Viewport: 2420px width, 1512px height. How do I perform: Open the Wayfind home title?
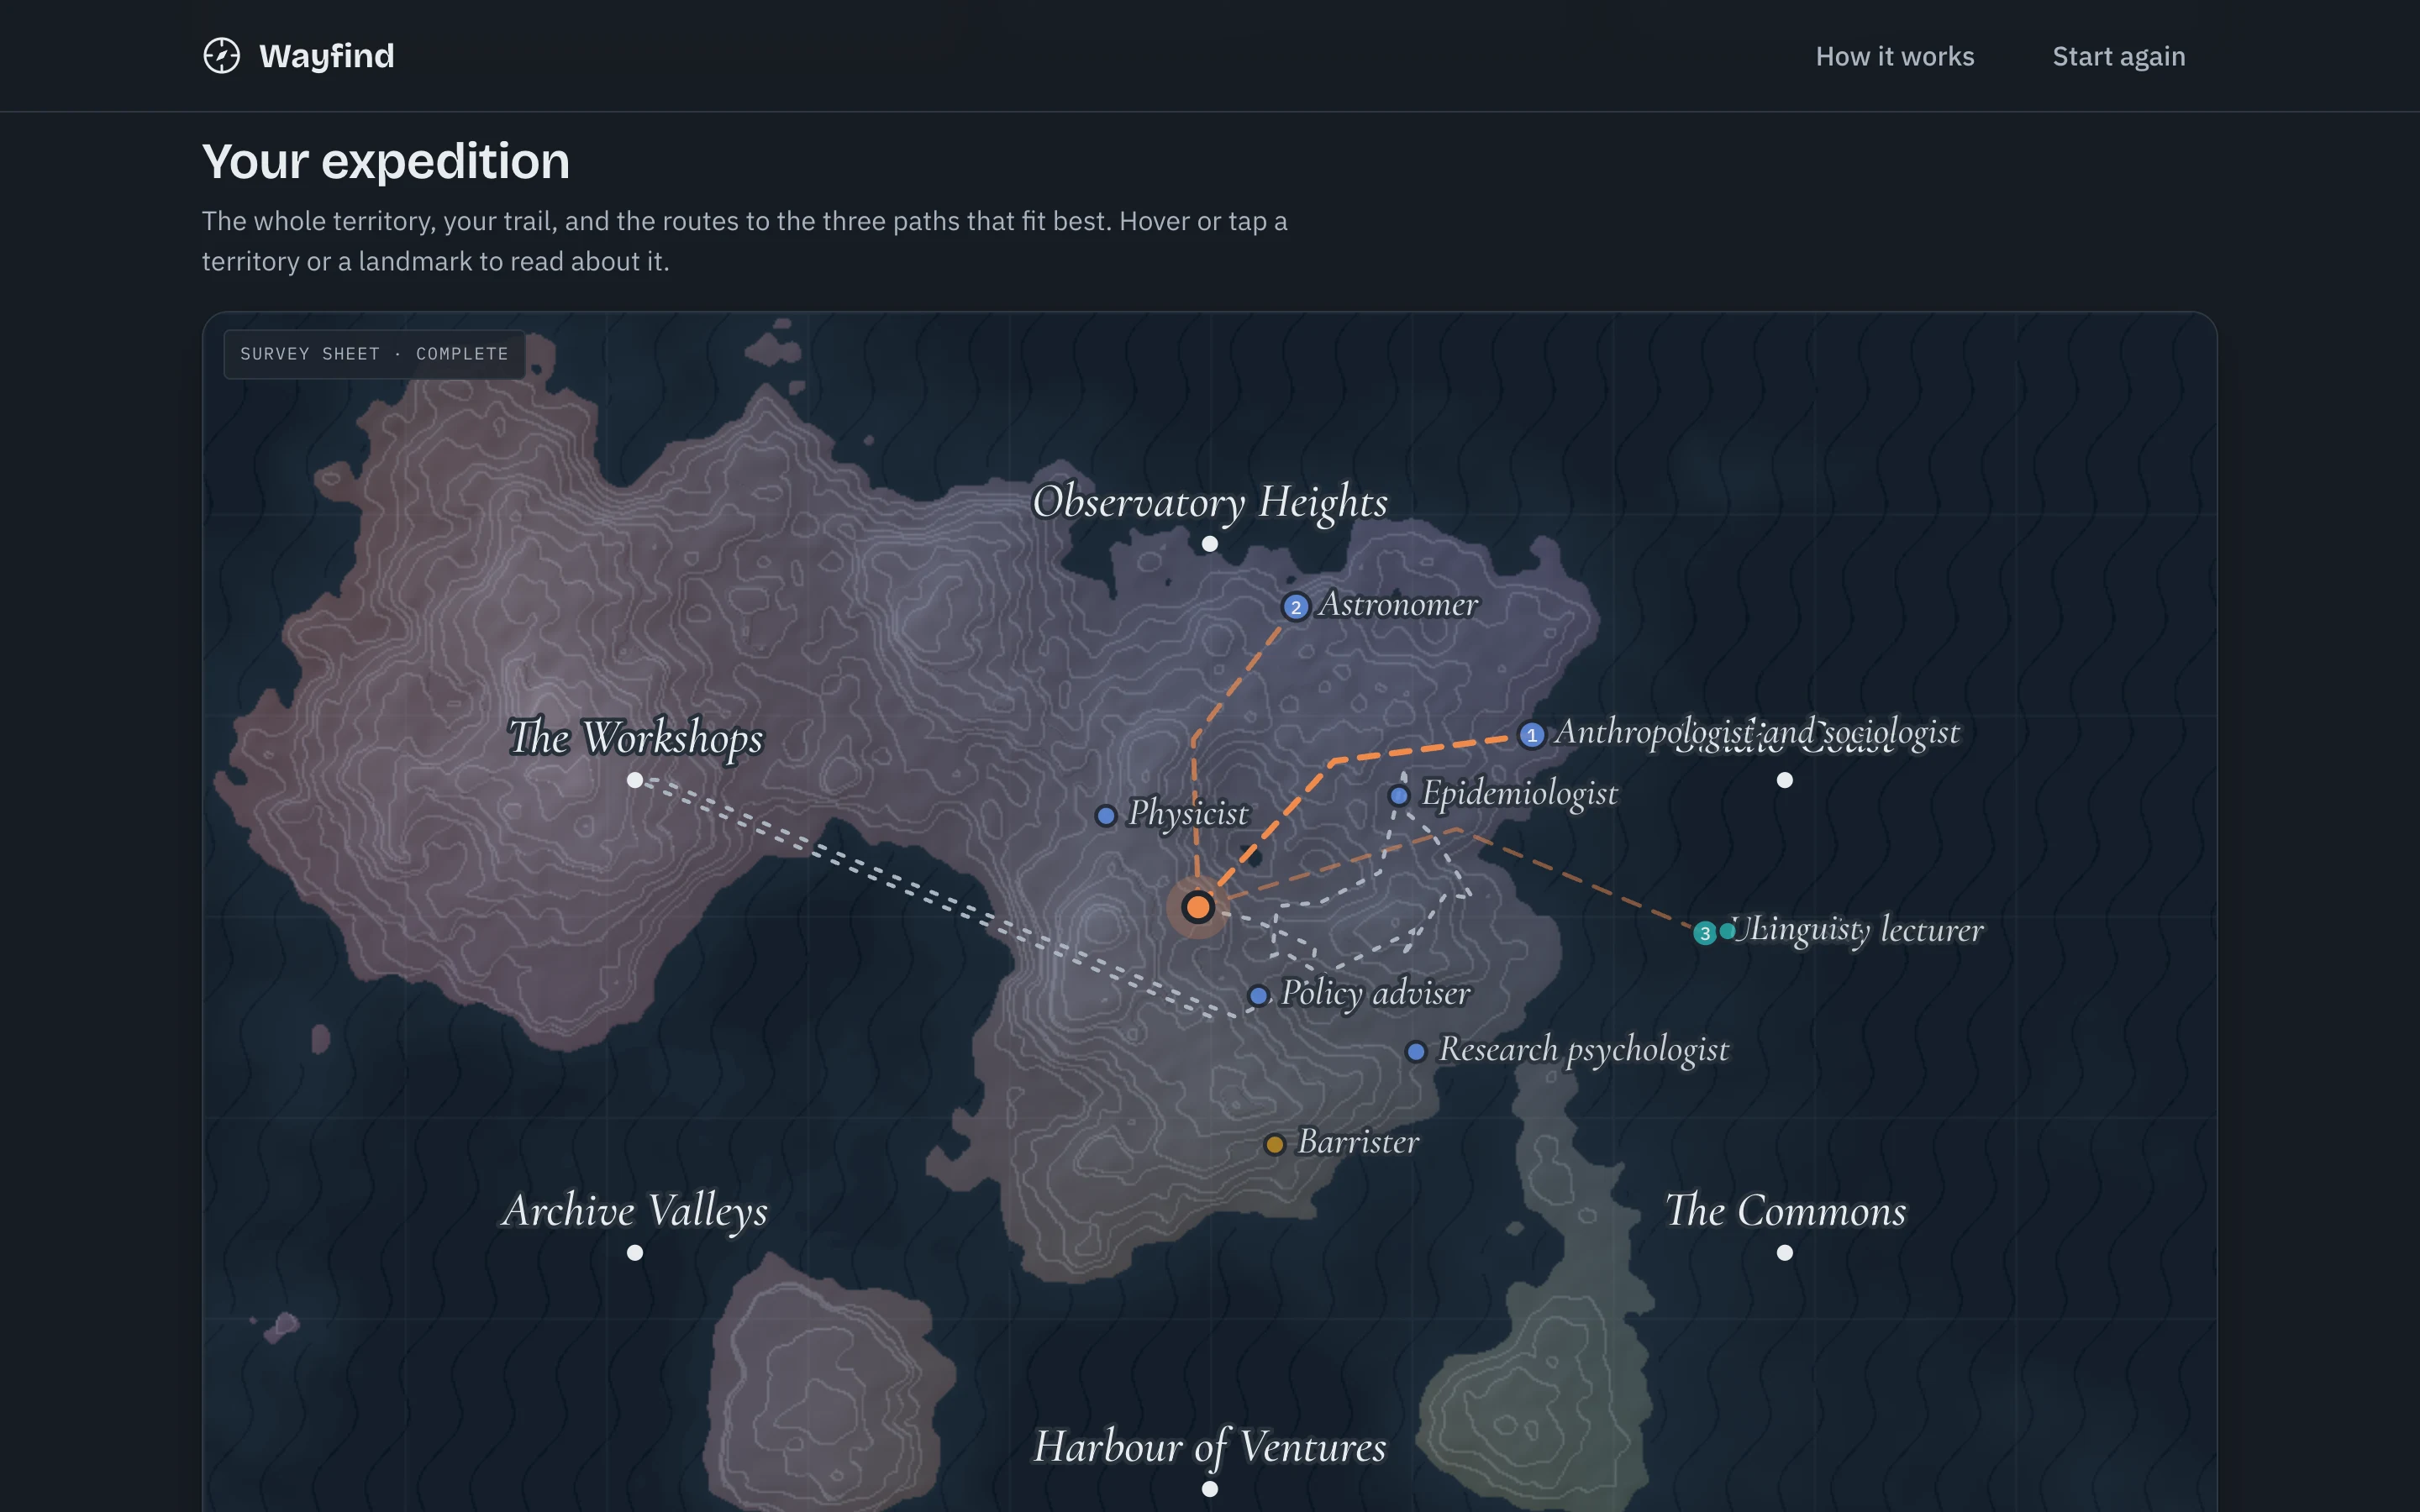coord(326,56)
